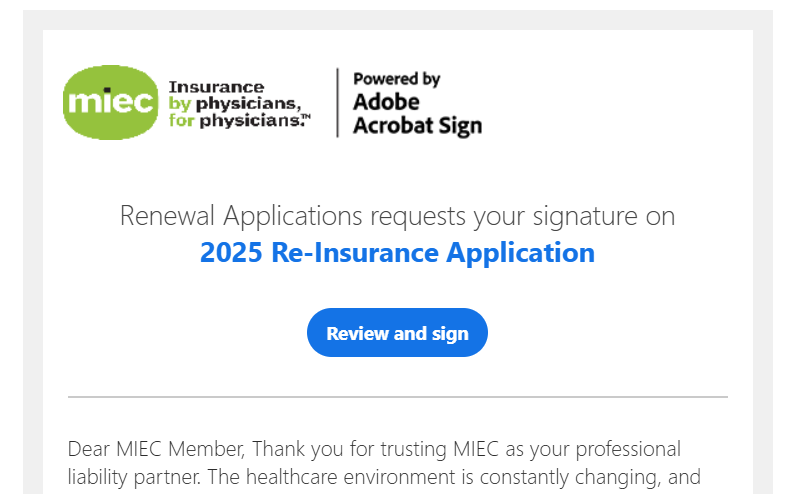Click the word 'Adobe' in the header
The image size is (797, 494).
point(386,102)
